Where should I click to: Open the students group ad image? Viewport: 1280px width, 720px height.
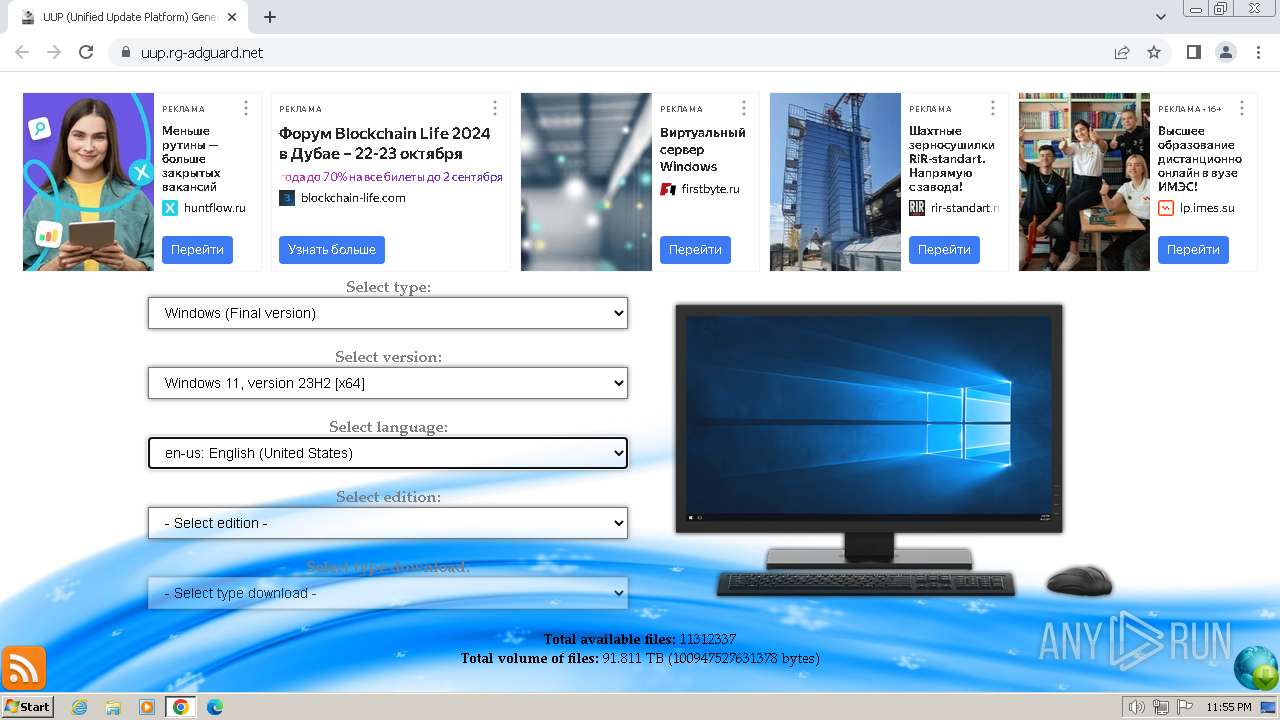[x=1084, y=182]
